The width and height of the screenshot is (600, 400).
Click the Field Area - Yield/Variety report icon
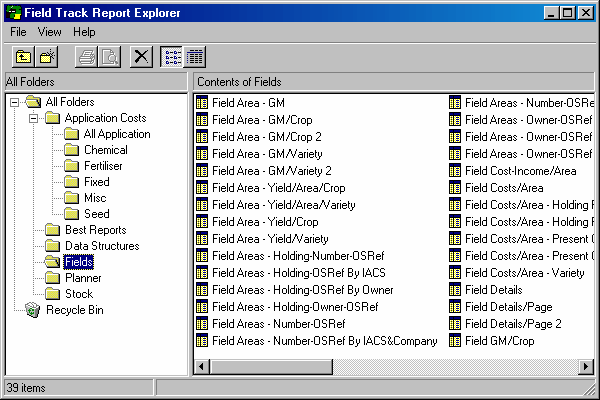pyautogui.click(x=202, y=238)
